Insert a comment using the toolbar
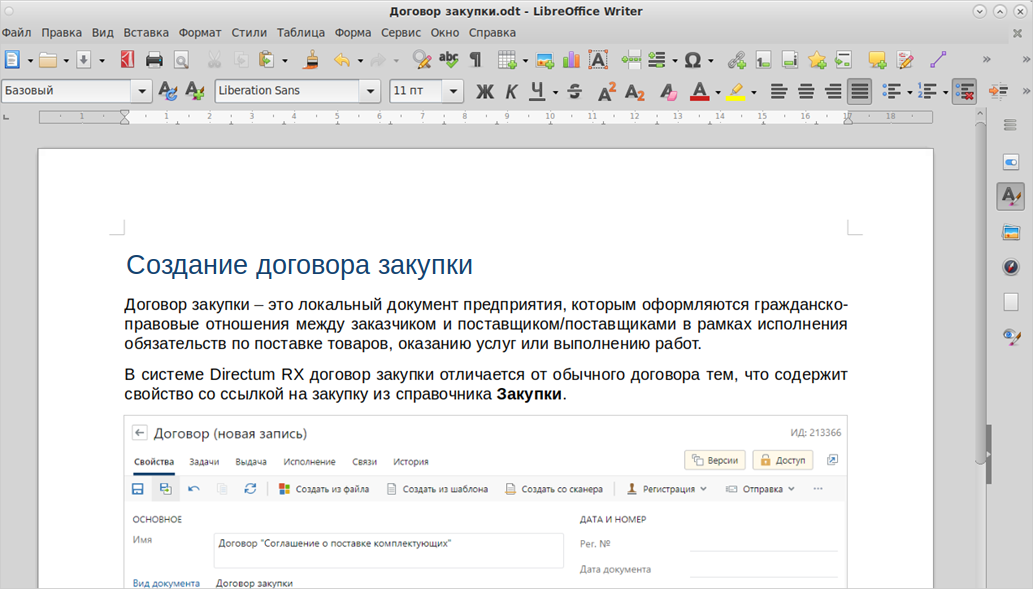Viewport: 1033px width, 589px height. 877,60
